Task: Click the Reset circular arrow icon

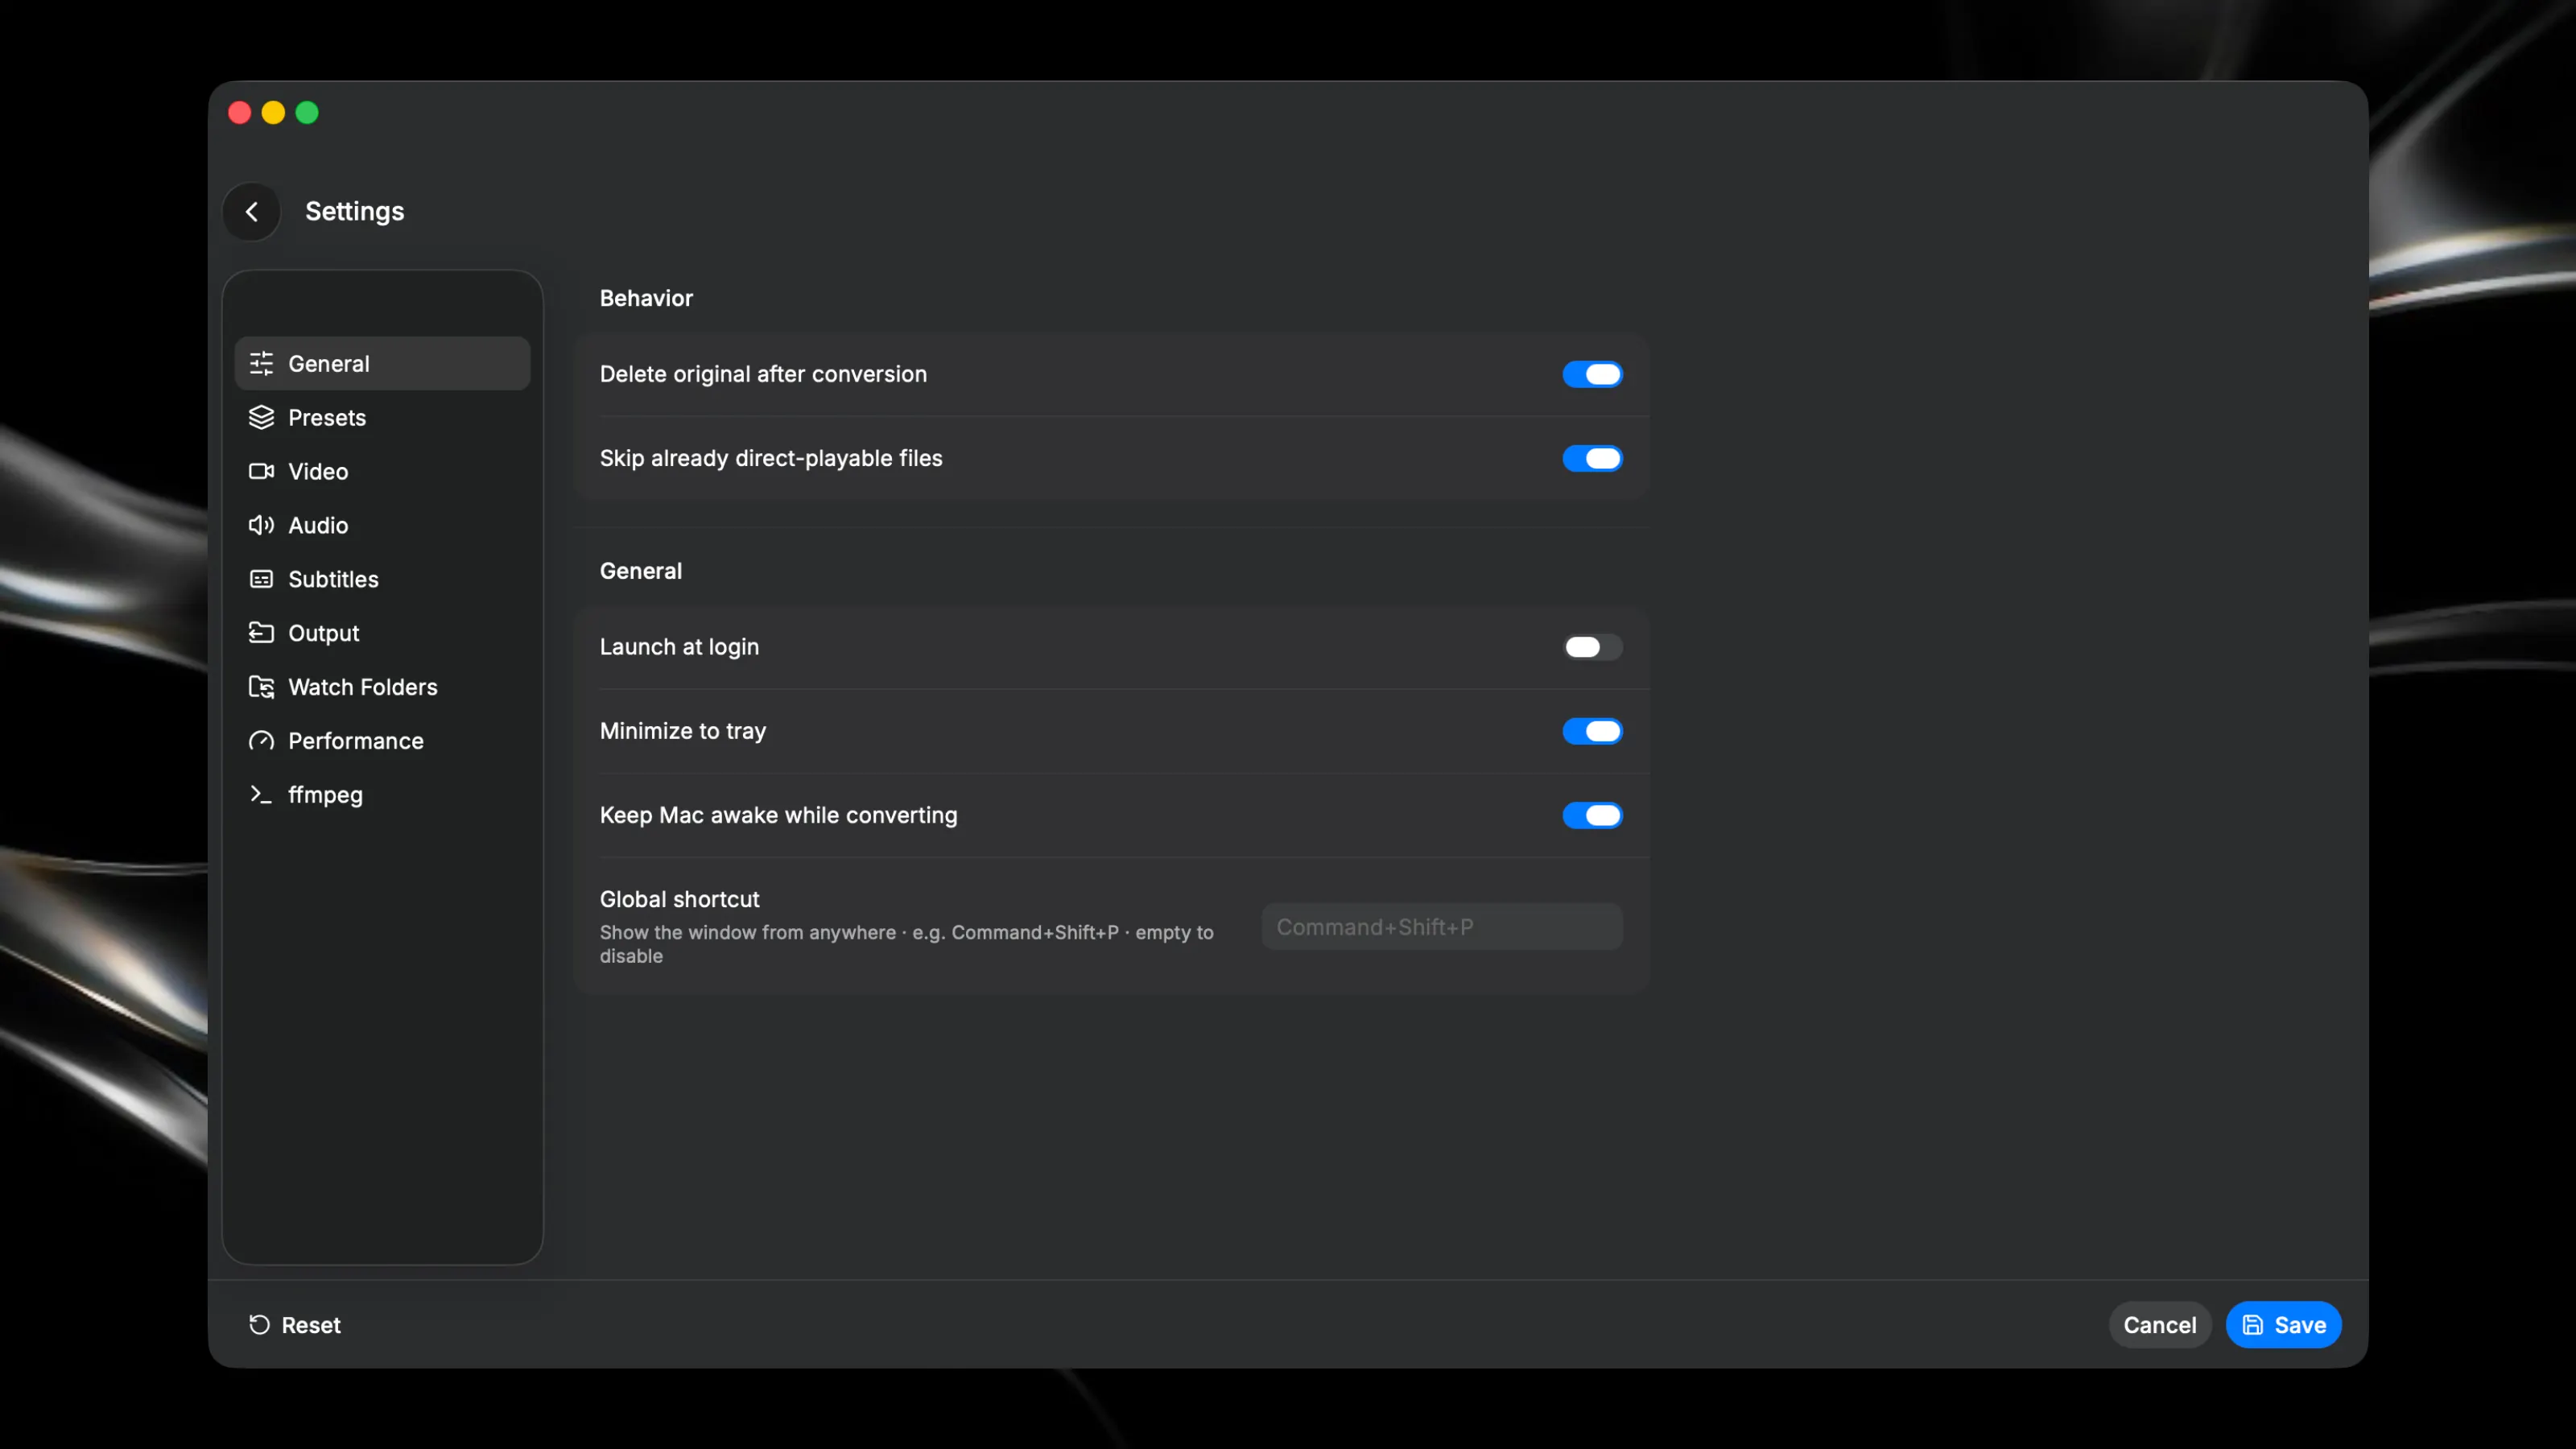Action: tap(259, 1324)
